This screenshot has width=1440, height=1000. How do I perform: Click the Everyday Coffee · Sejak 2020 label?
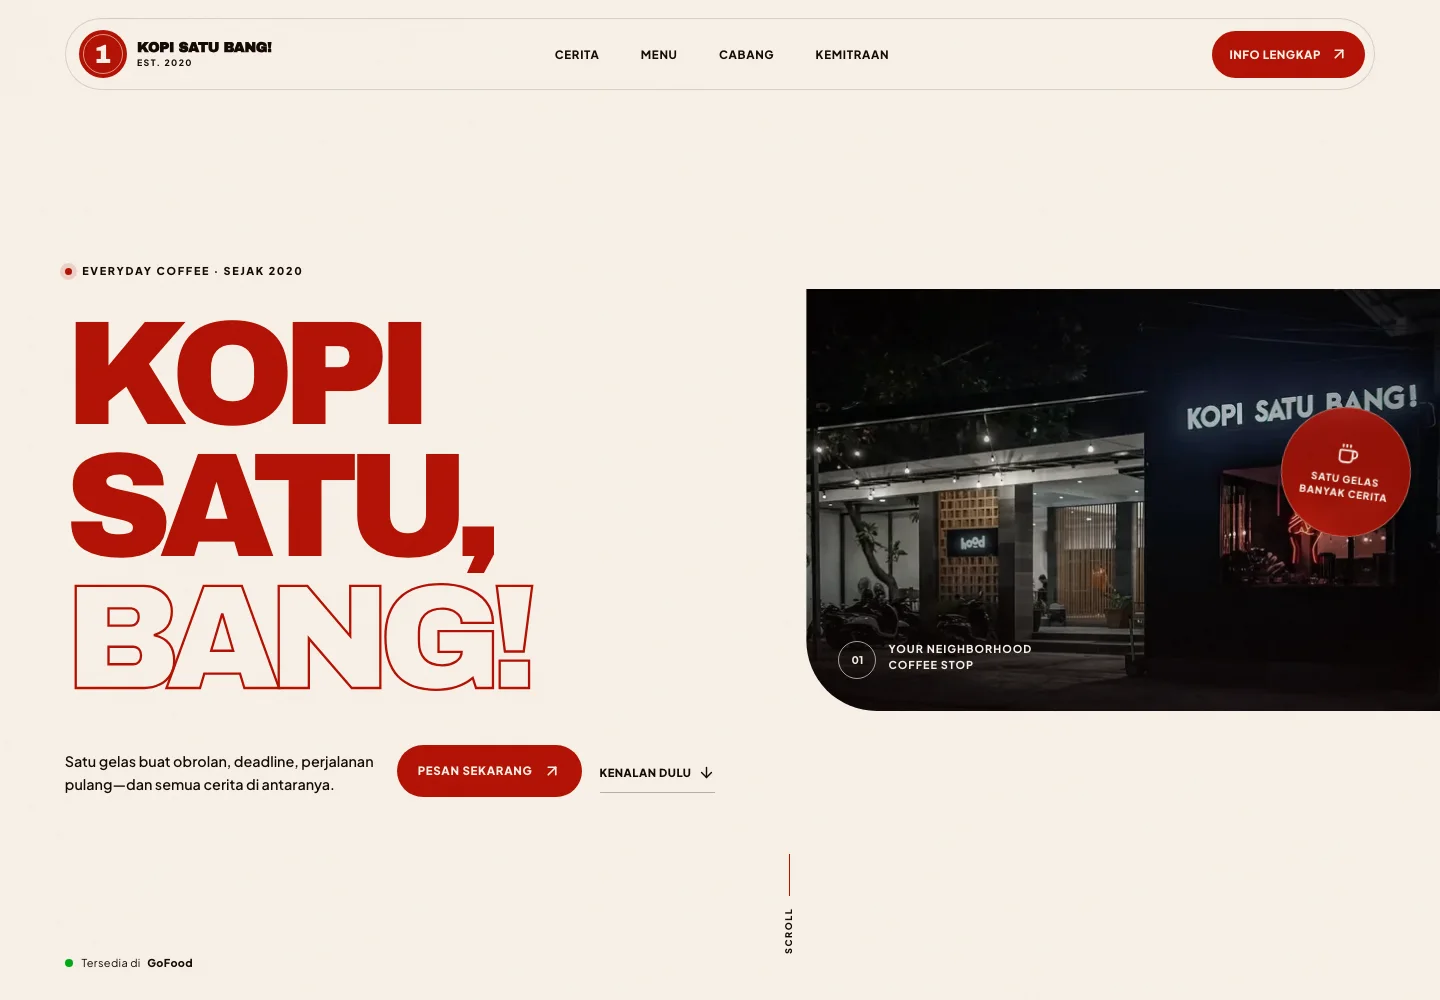click(192, 271)
